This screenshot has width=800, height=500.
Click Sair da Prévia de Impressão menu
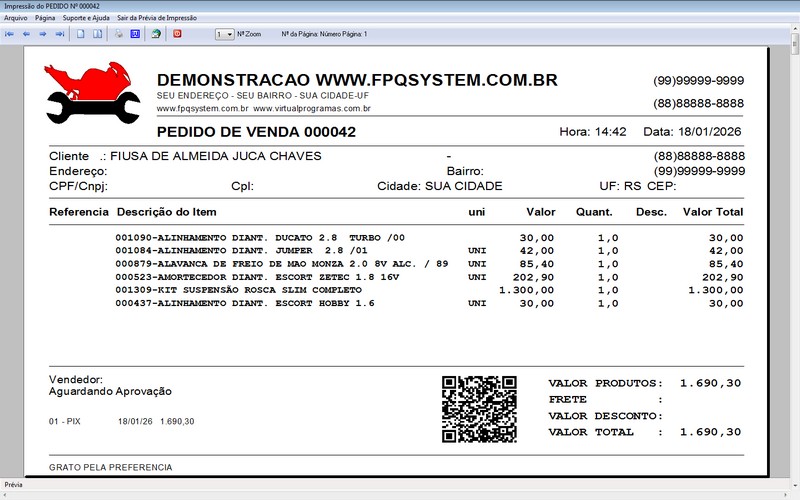157,18
